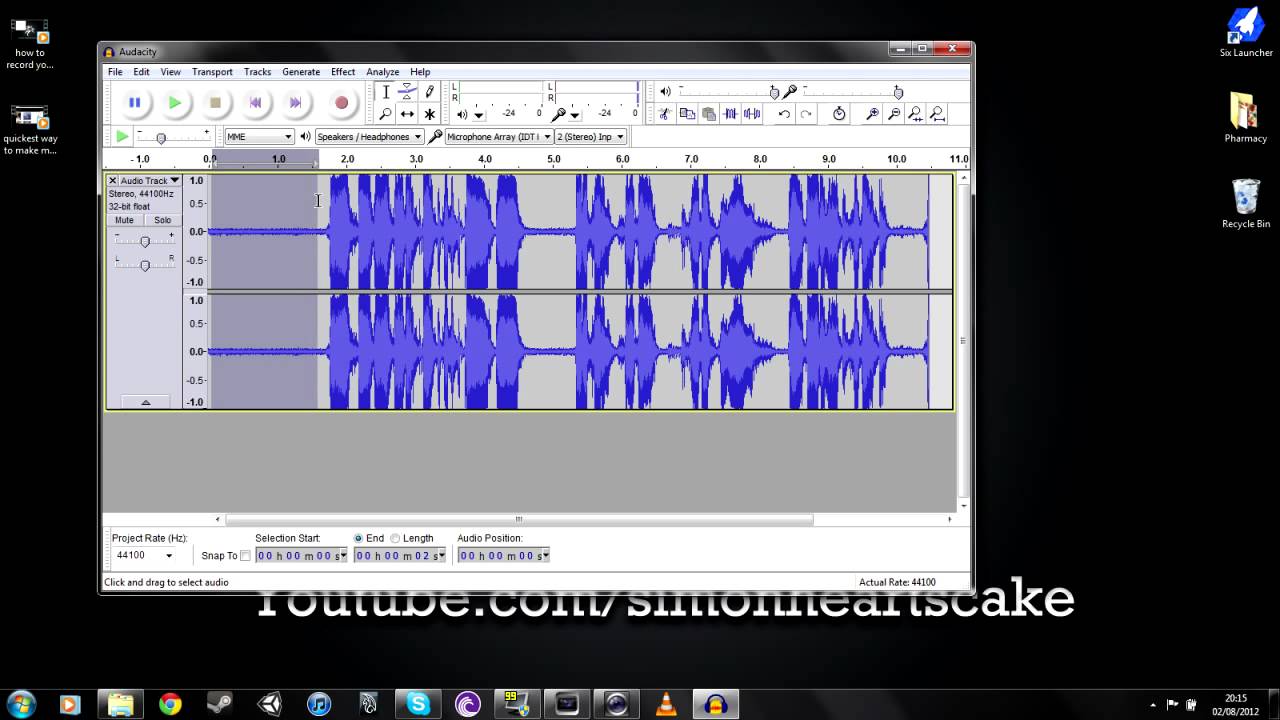Choose the Time Shift tool

tap(407, 114)
